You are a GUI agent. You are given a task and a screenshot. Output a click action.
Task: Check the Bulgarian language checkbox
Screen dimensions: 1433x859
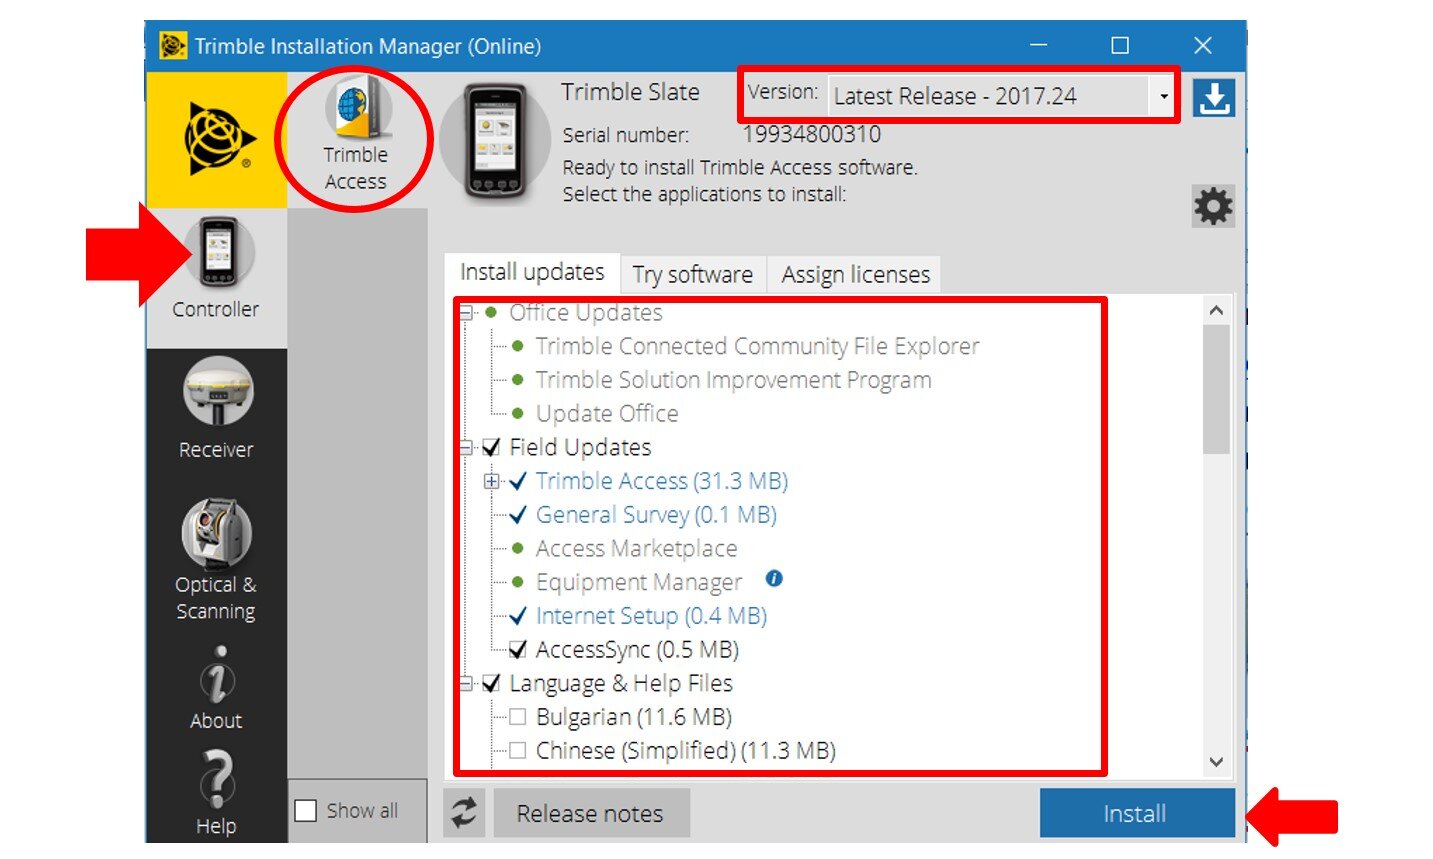[x=518, y=717]
